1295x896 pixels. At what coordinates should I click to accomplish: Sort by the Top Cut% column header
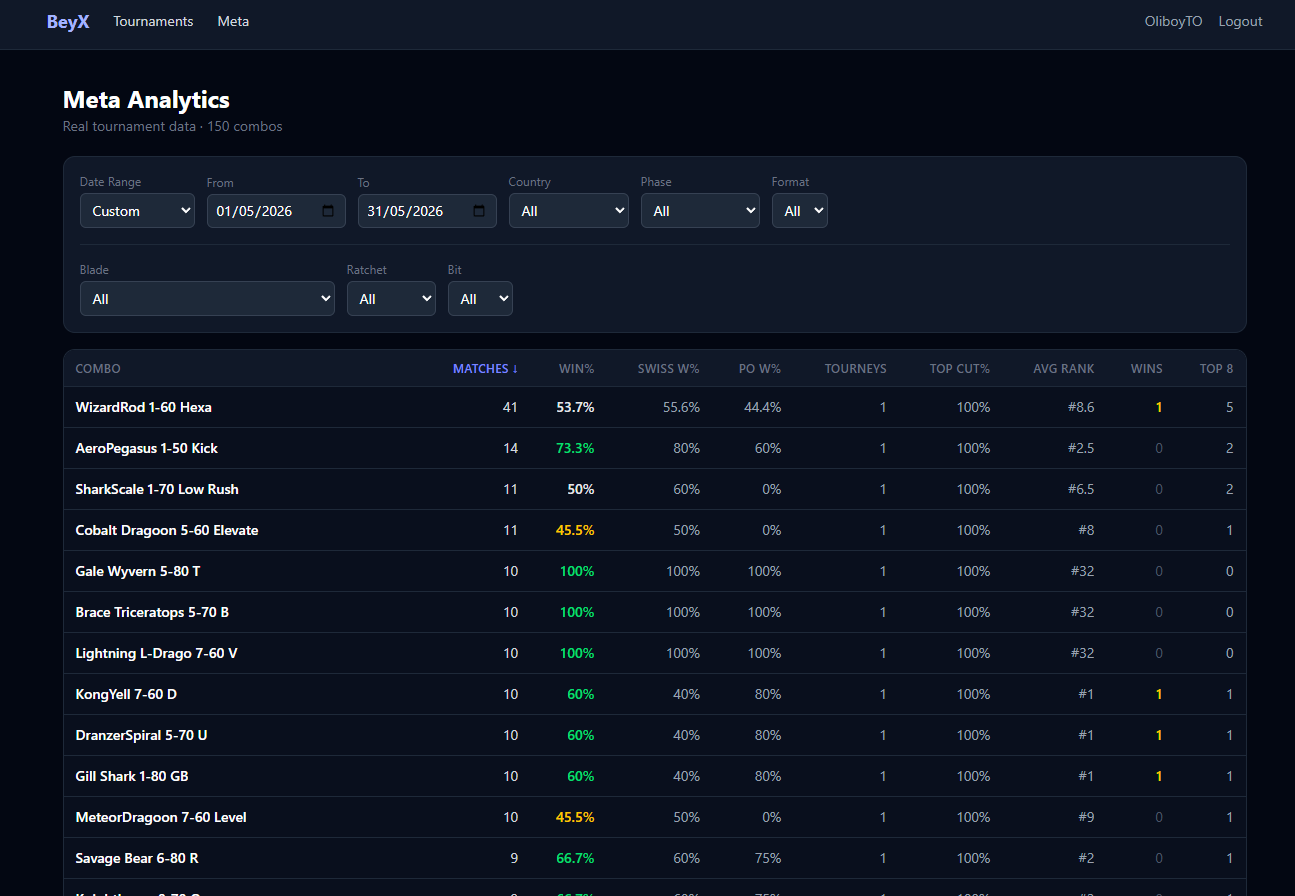(x=959, y=369)
